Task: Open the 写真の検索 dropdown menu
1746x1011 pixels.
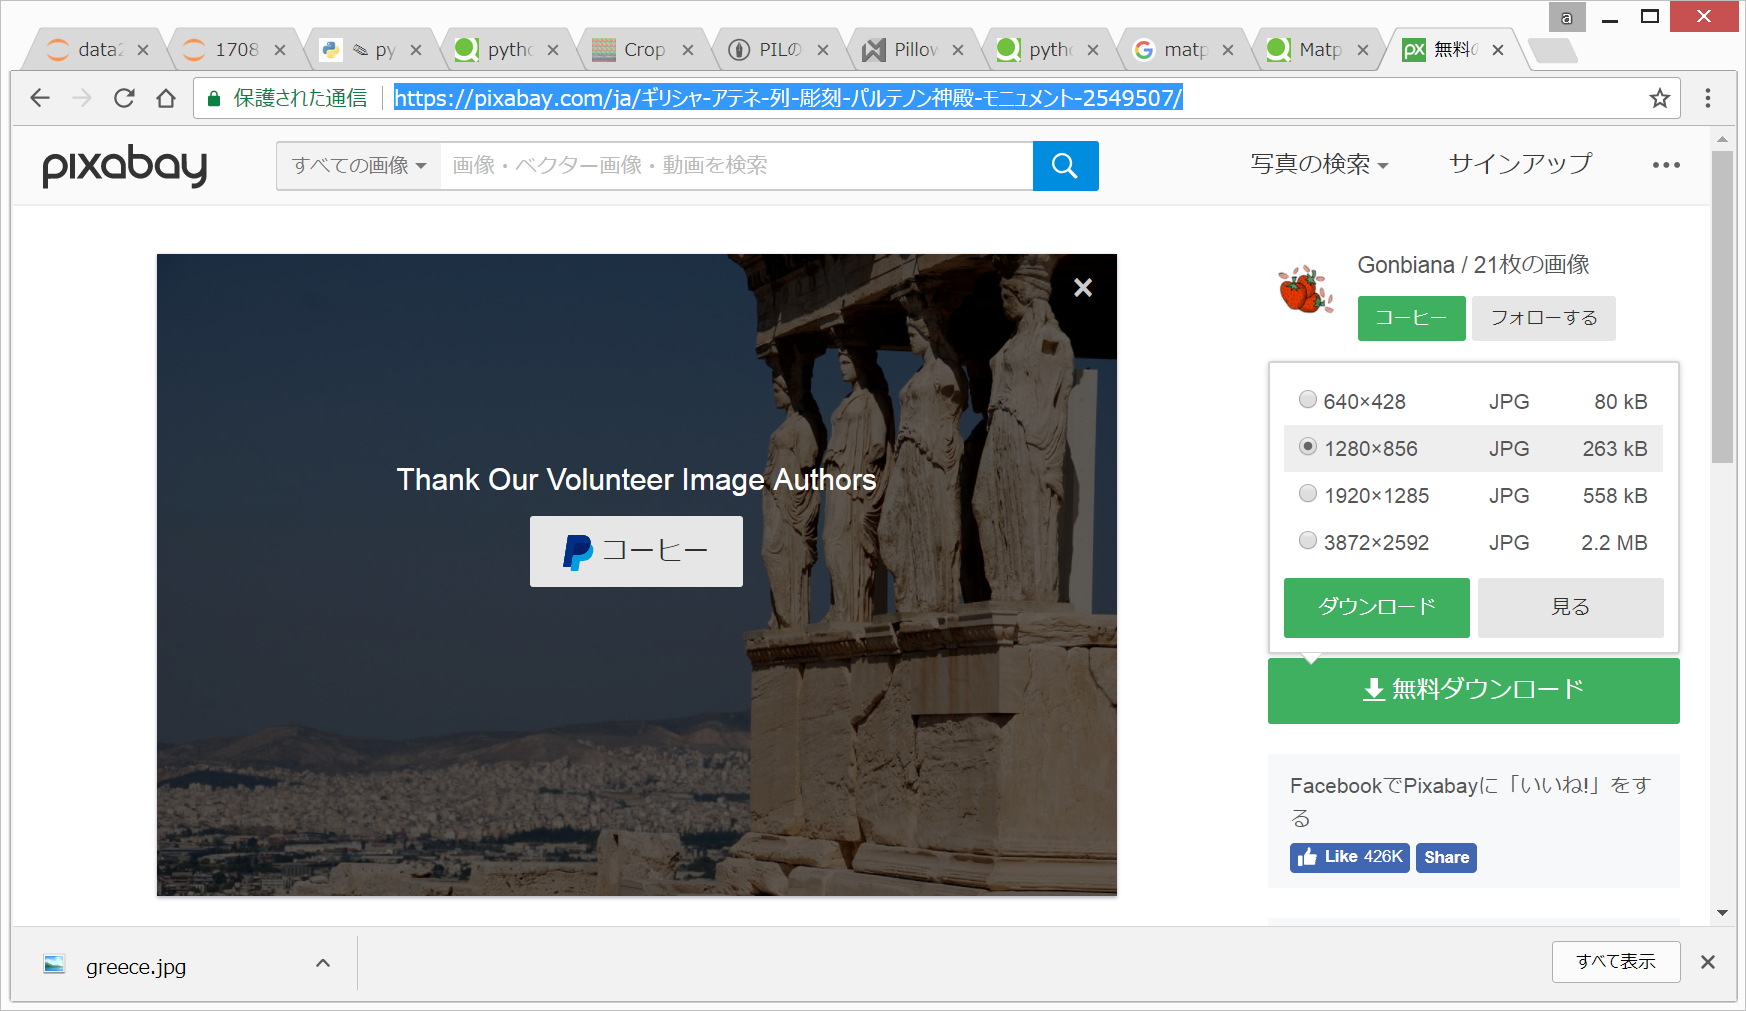Action: pos(1319,164)
